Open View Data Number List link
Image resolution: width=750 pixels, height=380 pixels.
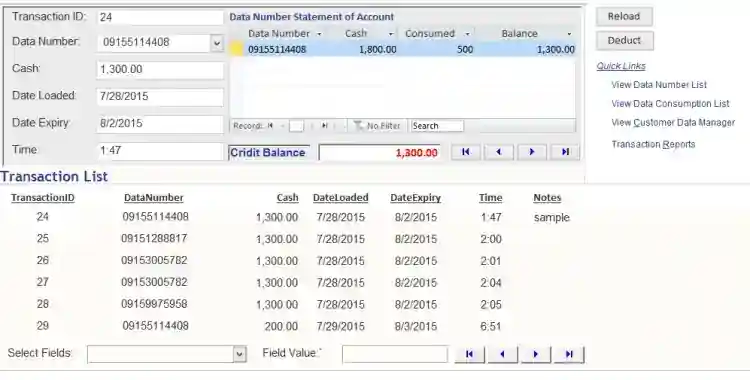(659, 85)
